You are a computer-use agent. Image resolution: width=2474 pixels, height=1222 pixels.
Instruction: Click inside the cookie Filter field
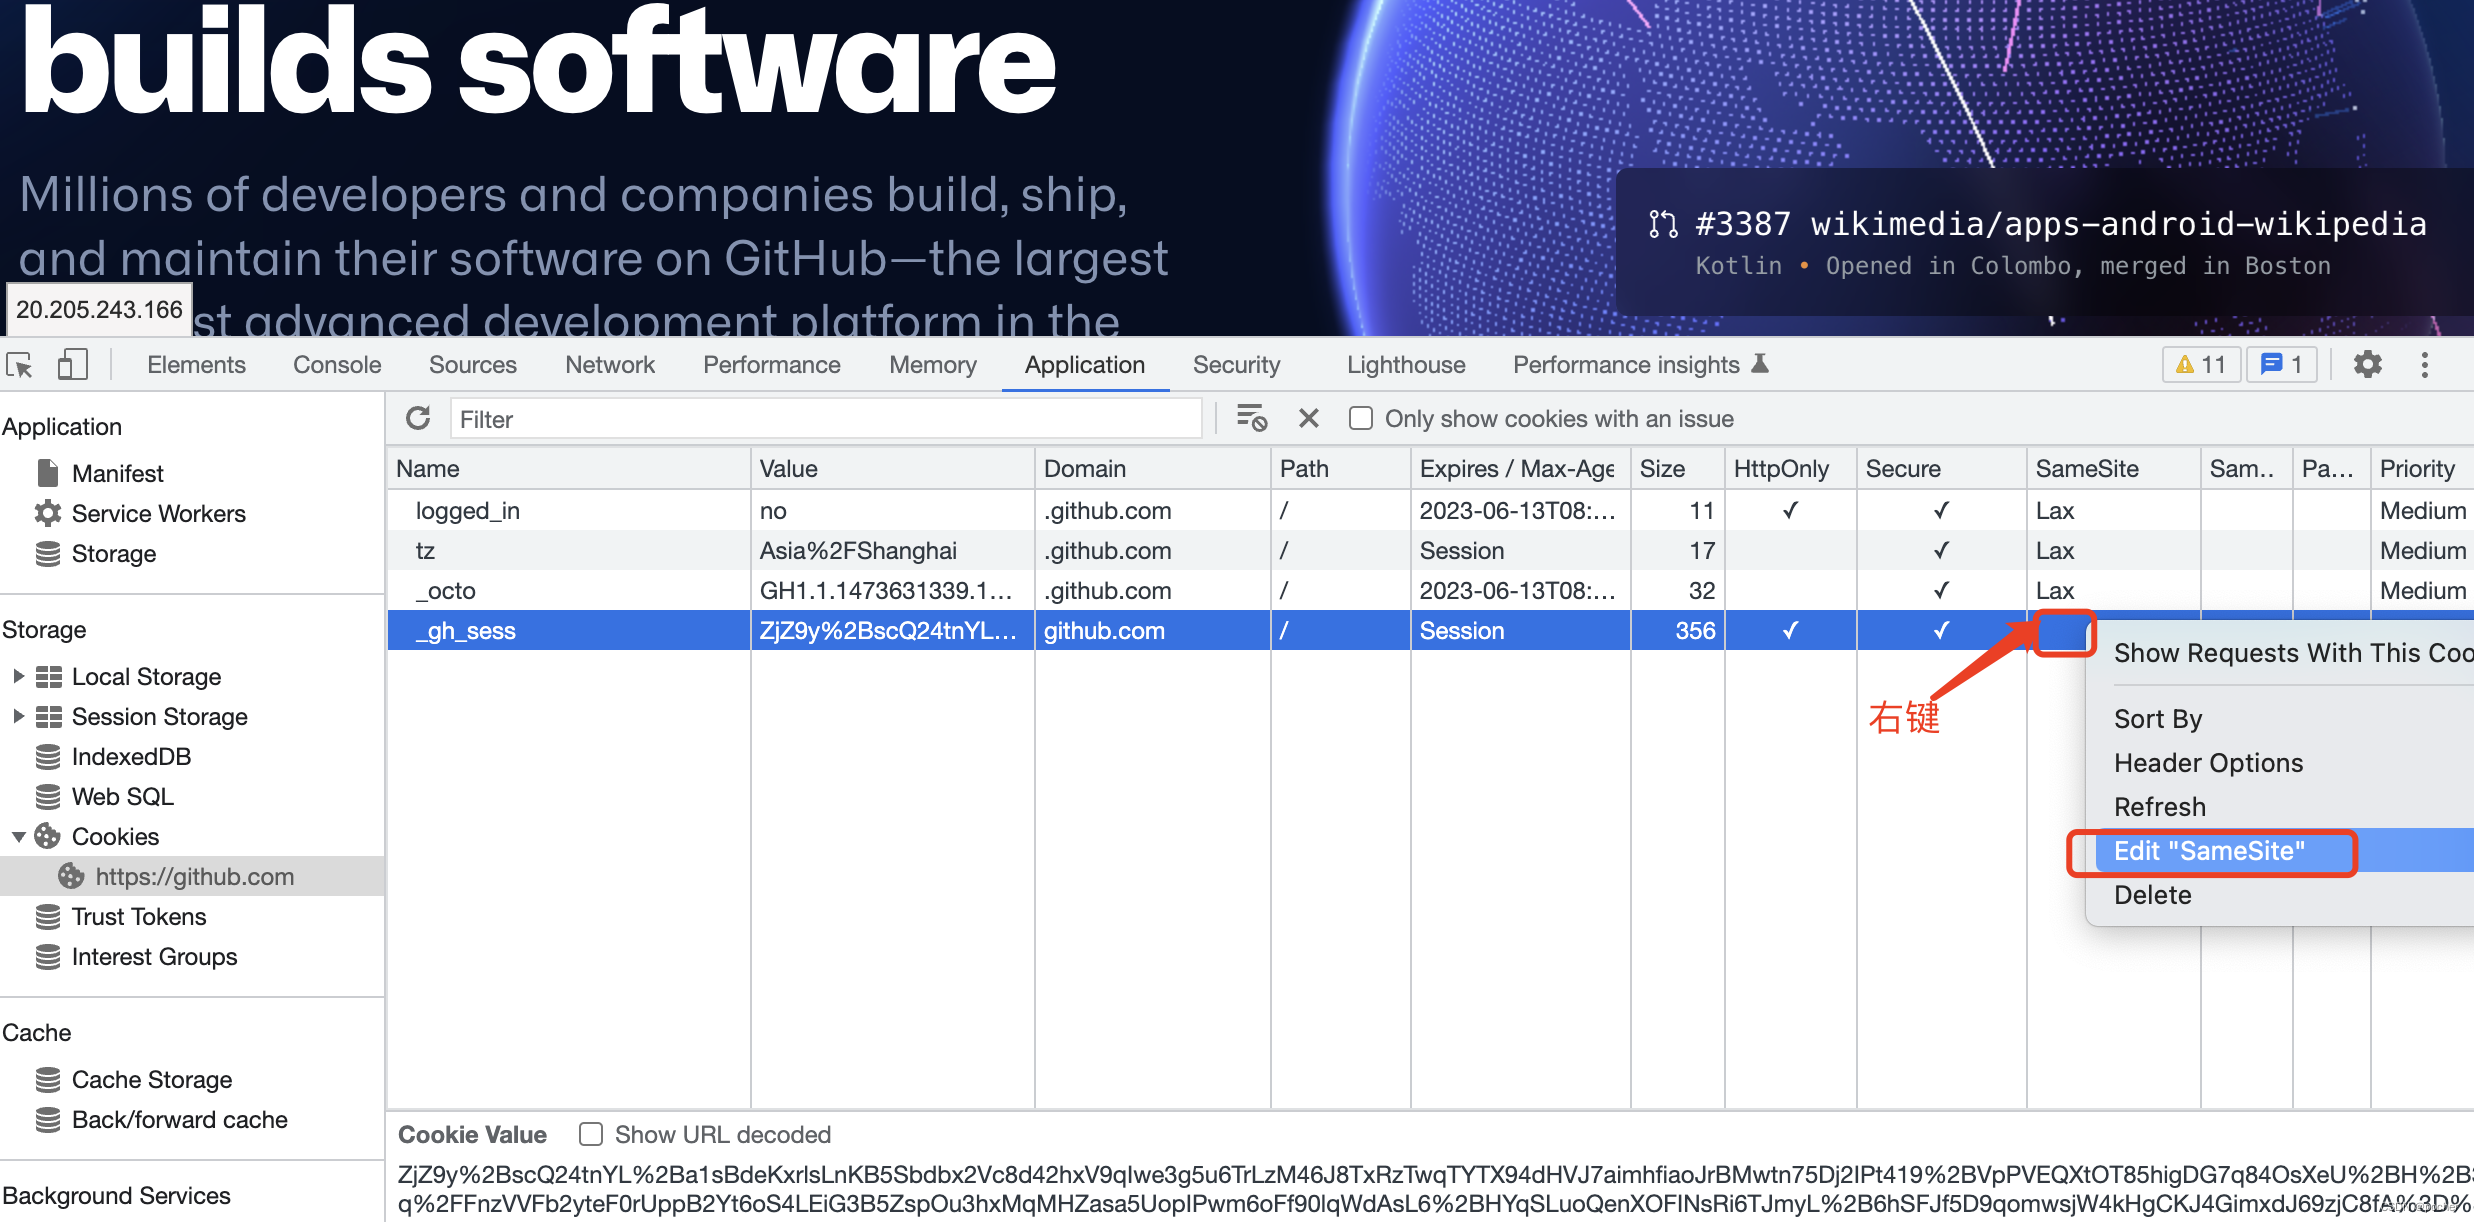[826, 418]
